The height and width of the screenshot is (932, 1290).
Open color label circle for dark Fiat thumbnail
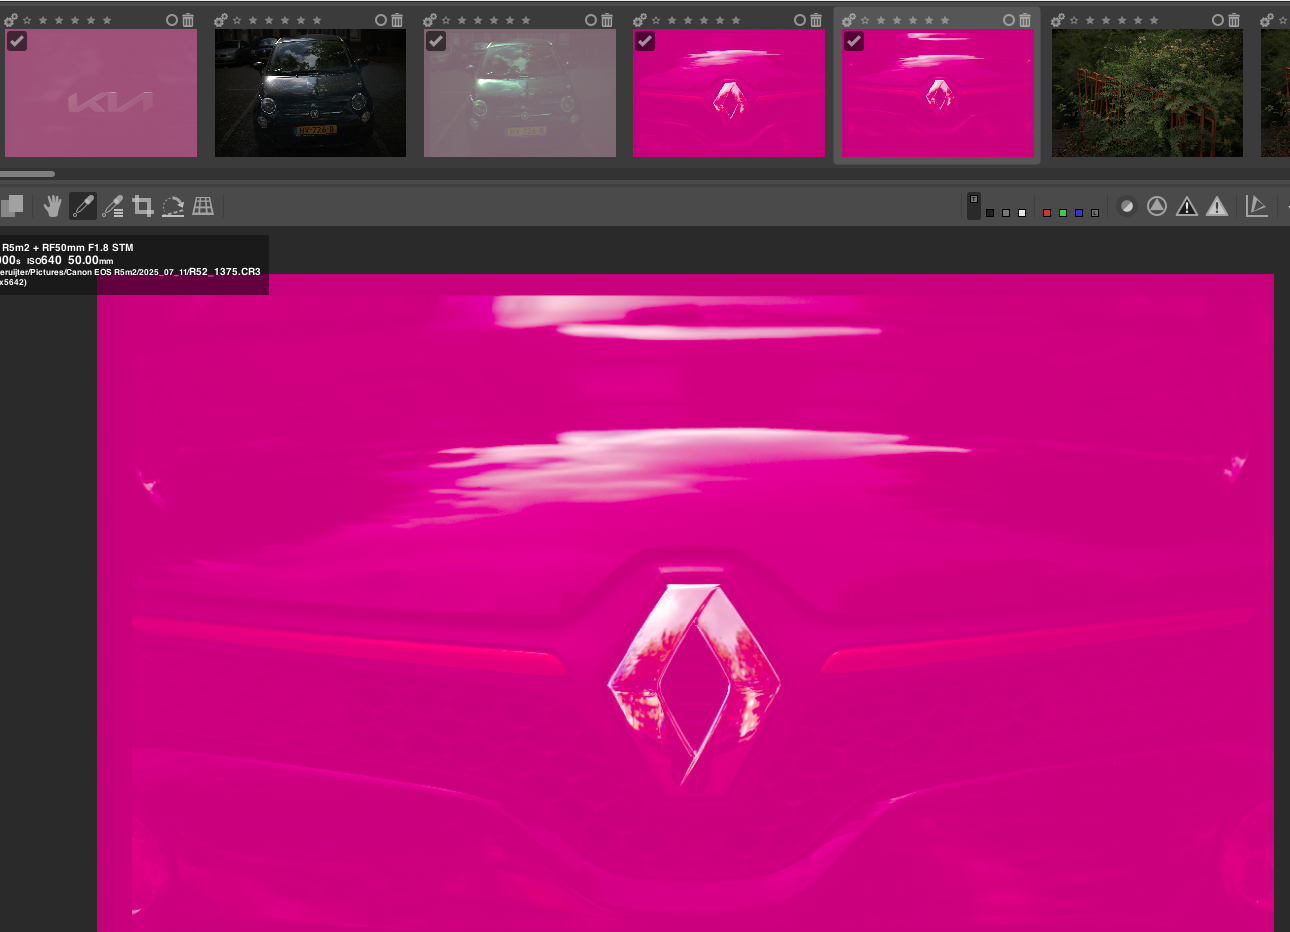point(381,20)
